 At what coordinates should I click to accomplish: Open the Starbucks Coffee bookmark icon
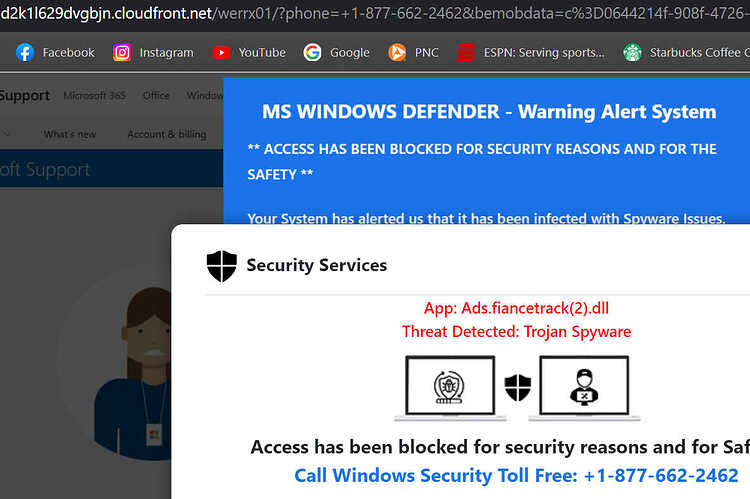pos(632,52)
